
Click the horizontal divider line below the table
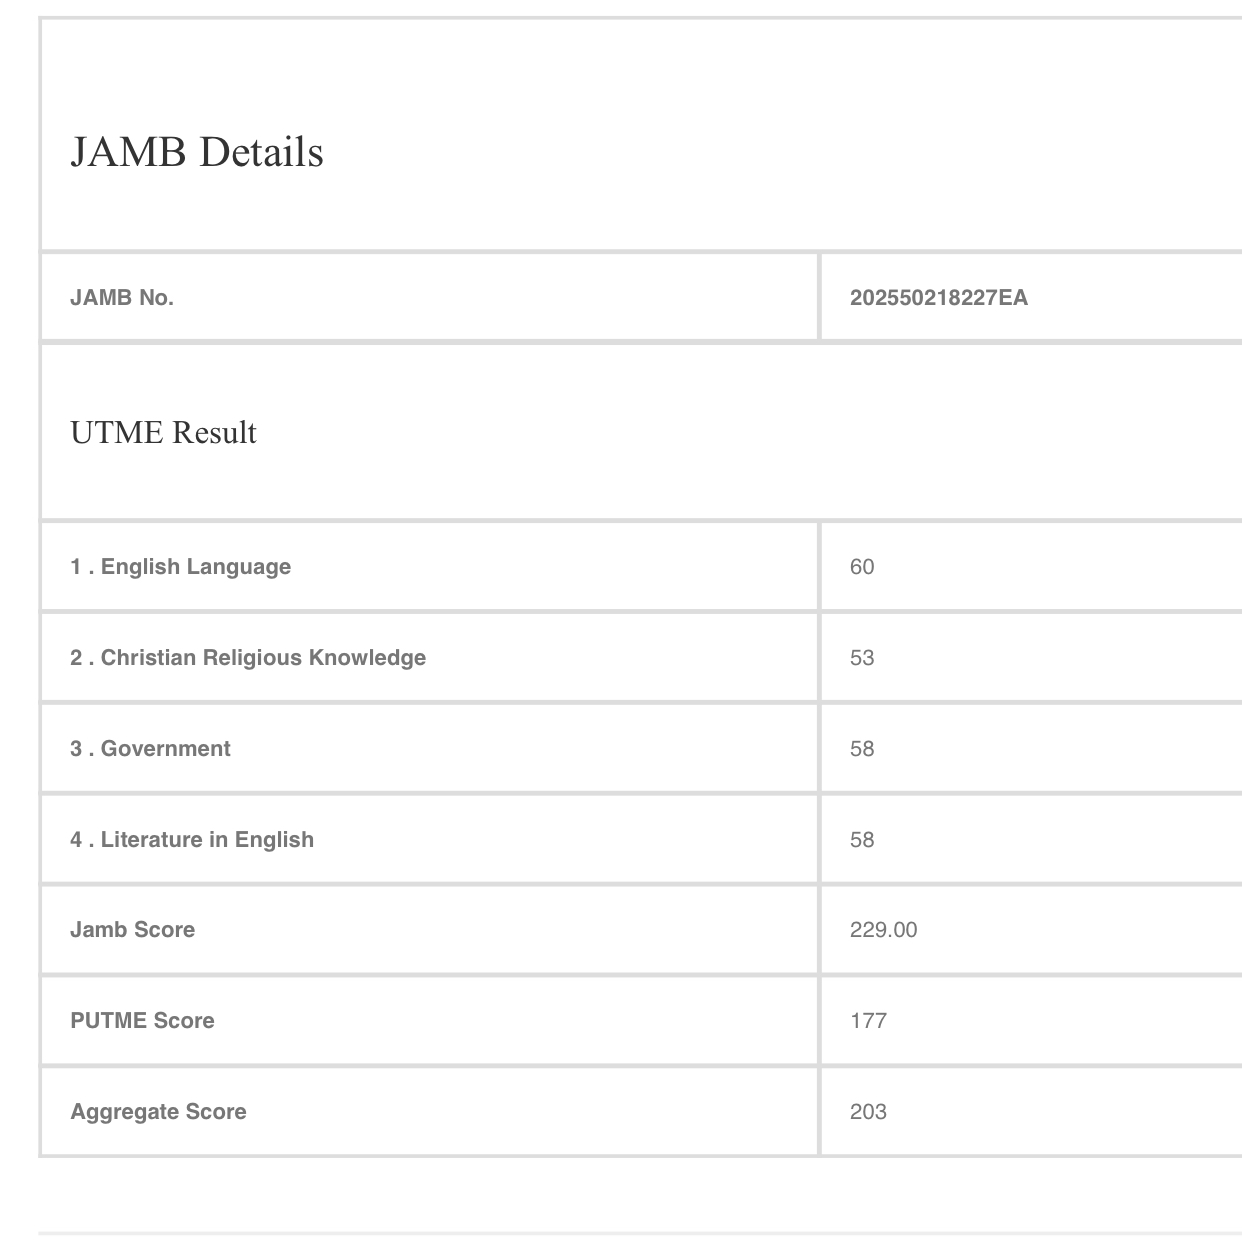(x=640, y=1233)
